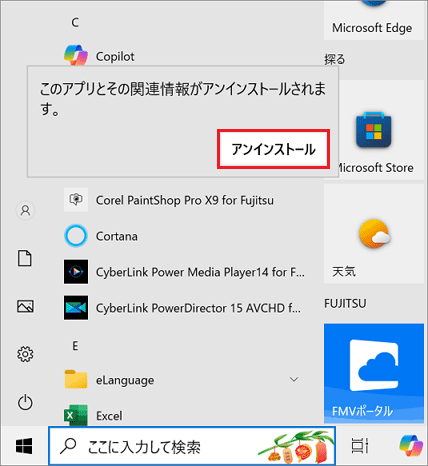Click the Windows Start button
428x466 pixels.
tap(24, 446)
